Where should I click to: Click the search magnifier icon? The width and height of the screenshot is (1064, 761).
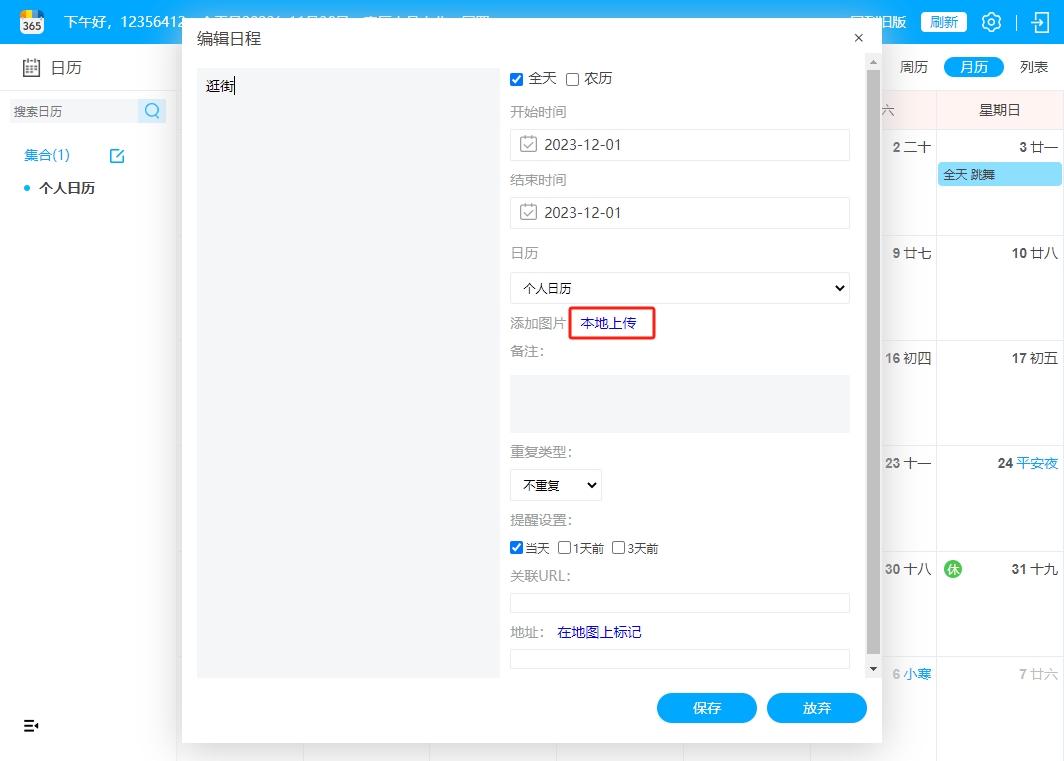152,111
